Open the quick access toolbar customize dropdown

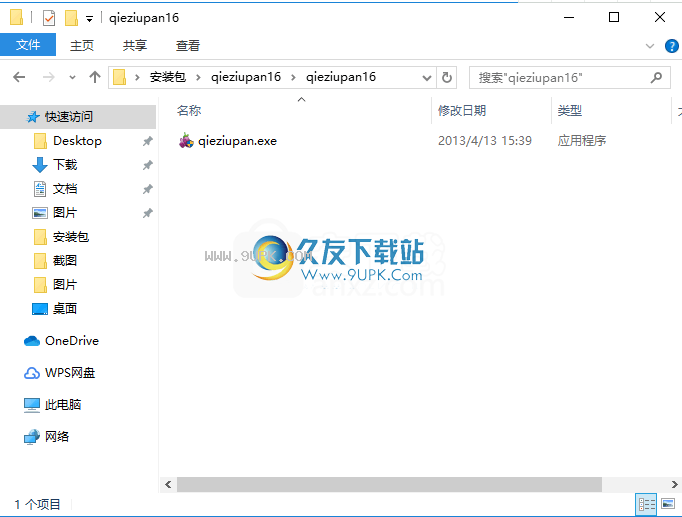89,19
